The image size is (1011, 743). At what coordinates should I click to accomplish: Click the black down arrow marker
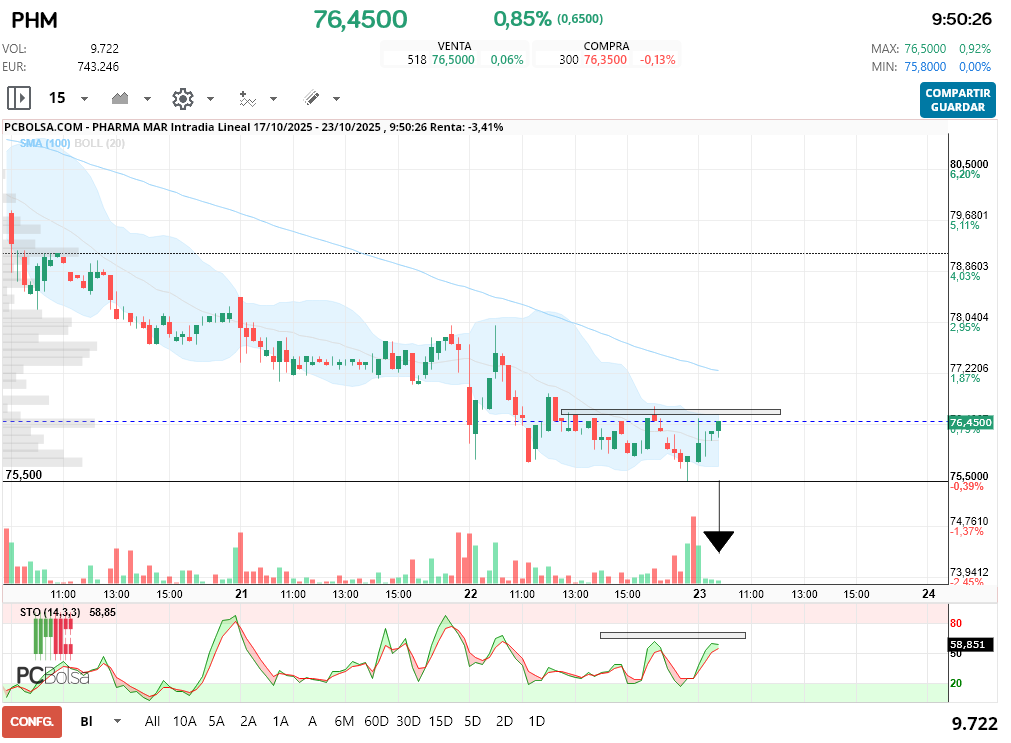[x=719, y=542]
